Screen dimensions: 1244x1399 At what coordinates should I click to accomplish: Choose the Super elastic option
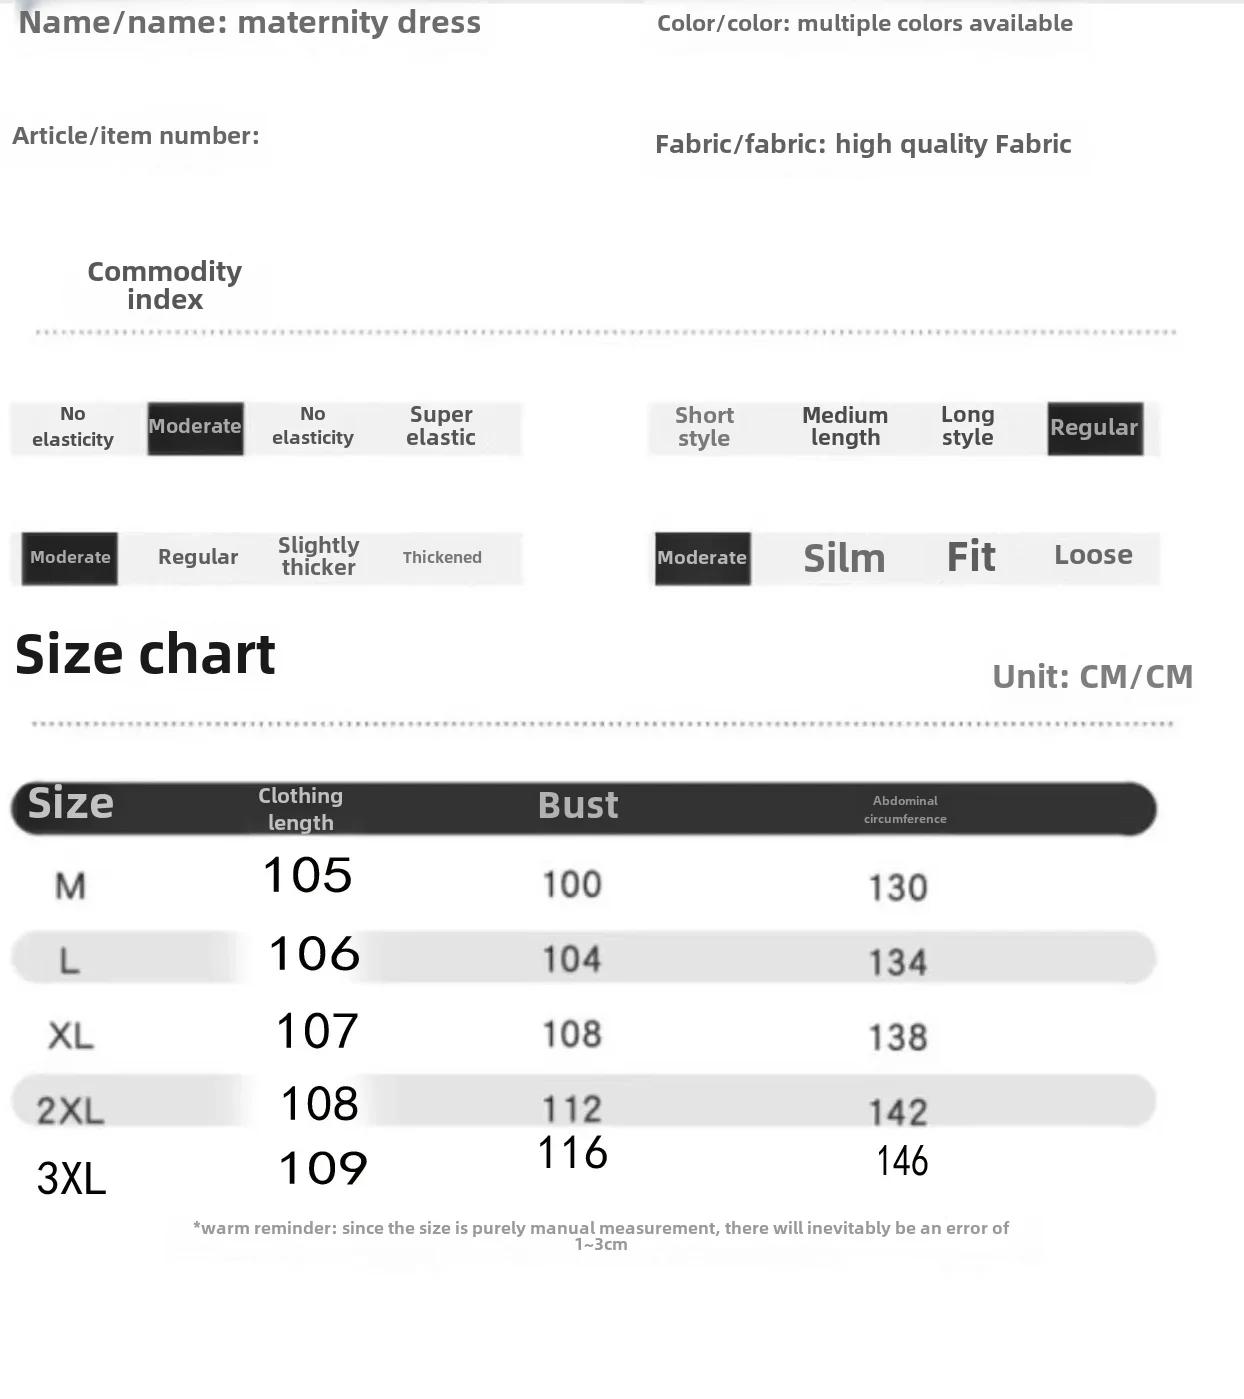pyautogui.click(x=441, y=426)
